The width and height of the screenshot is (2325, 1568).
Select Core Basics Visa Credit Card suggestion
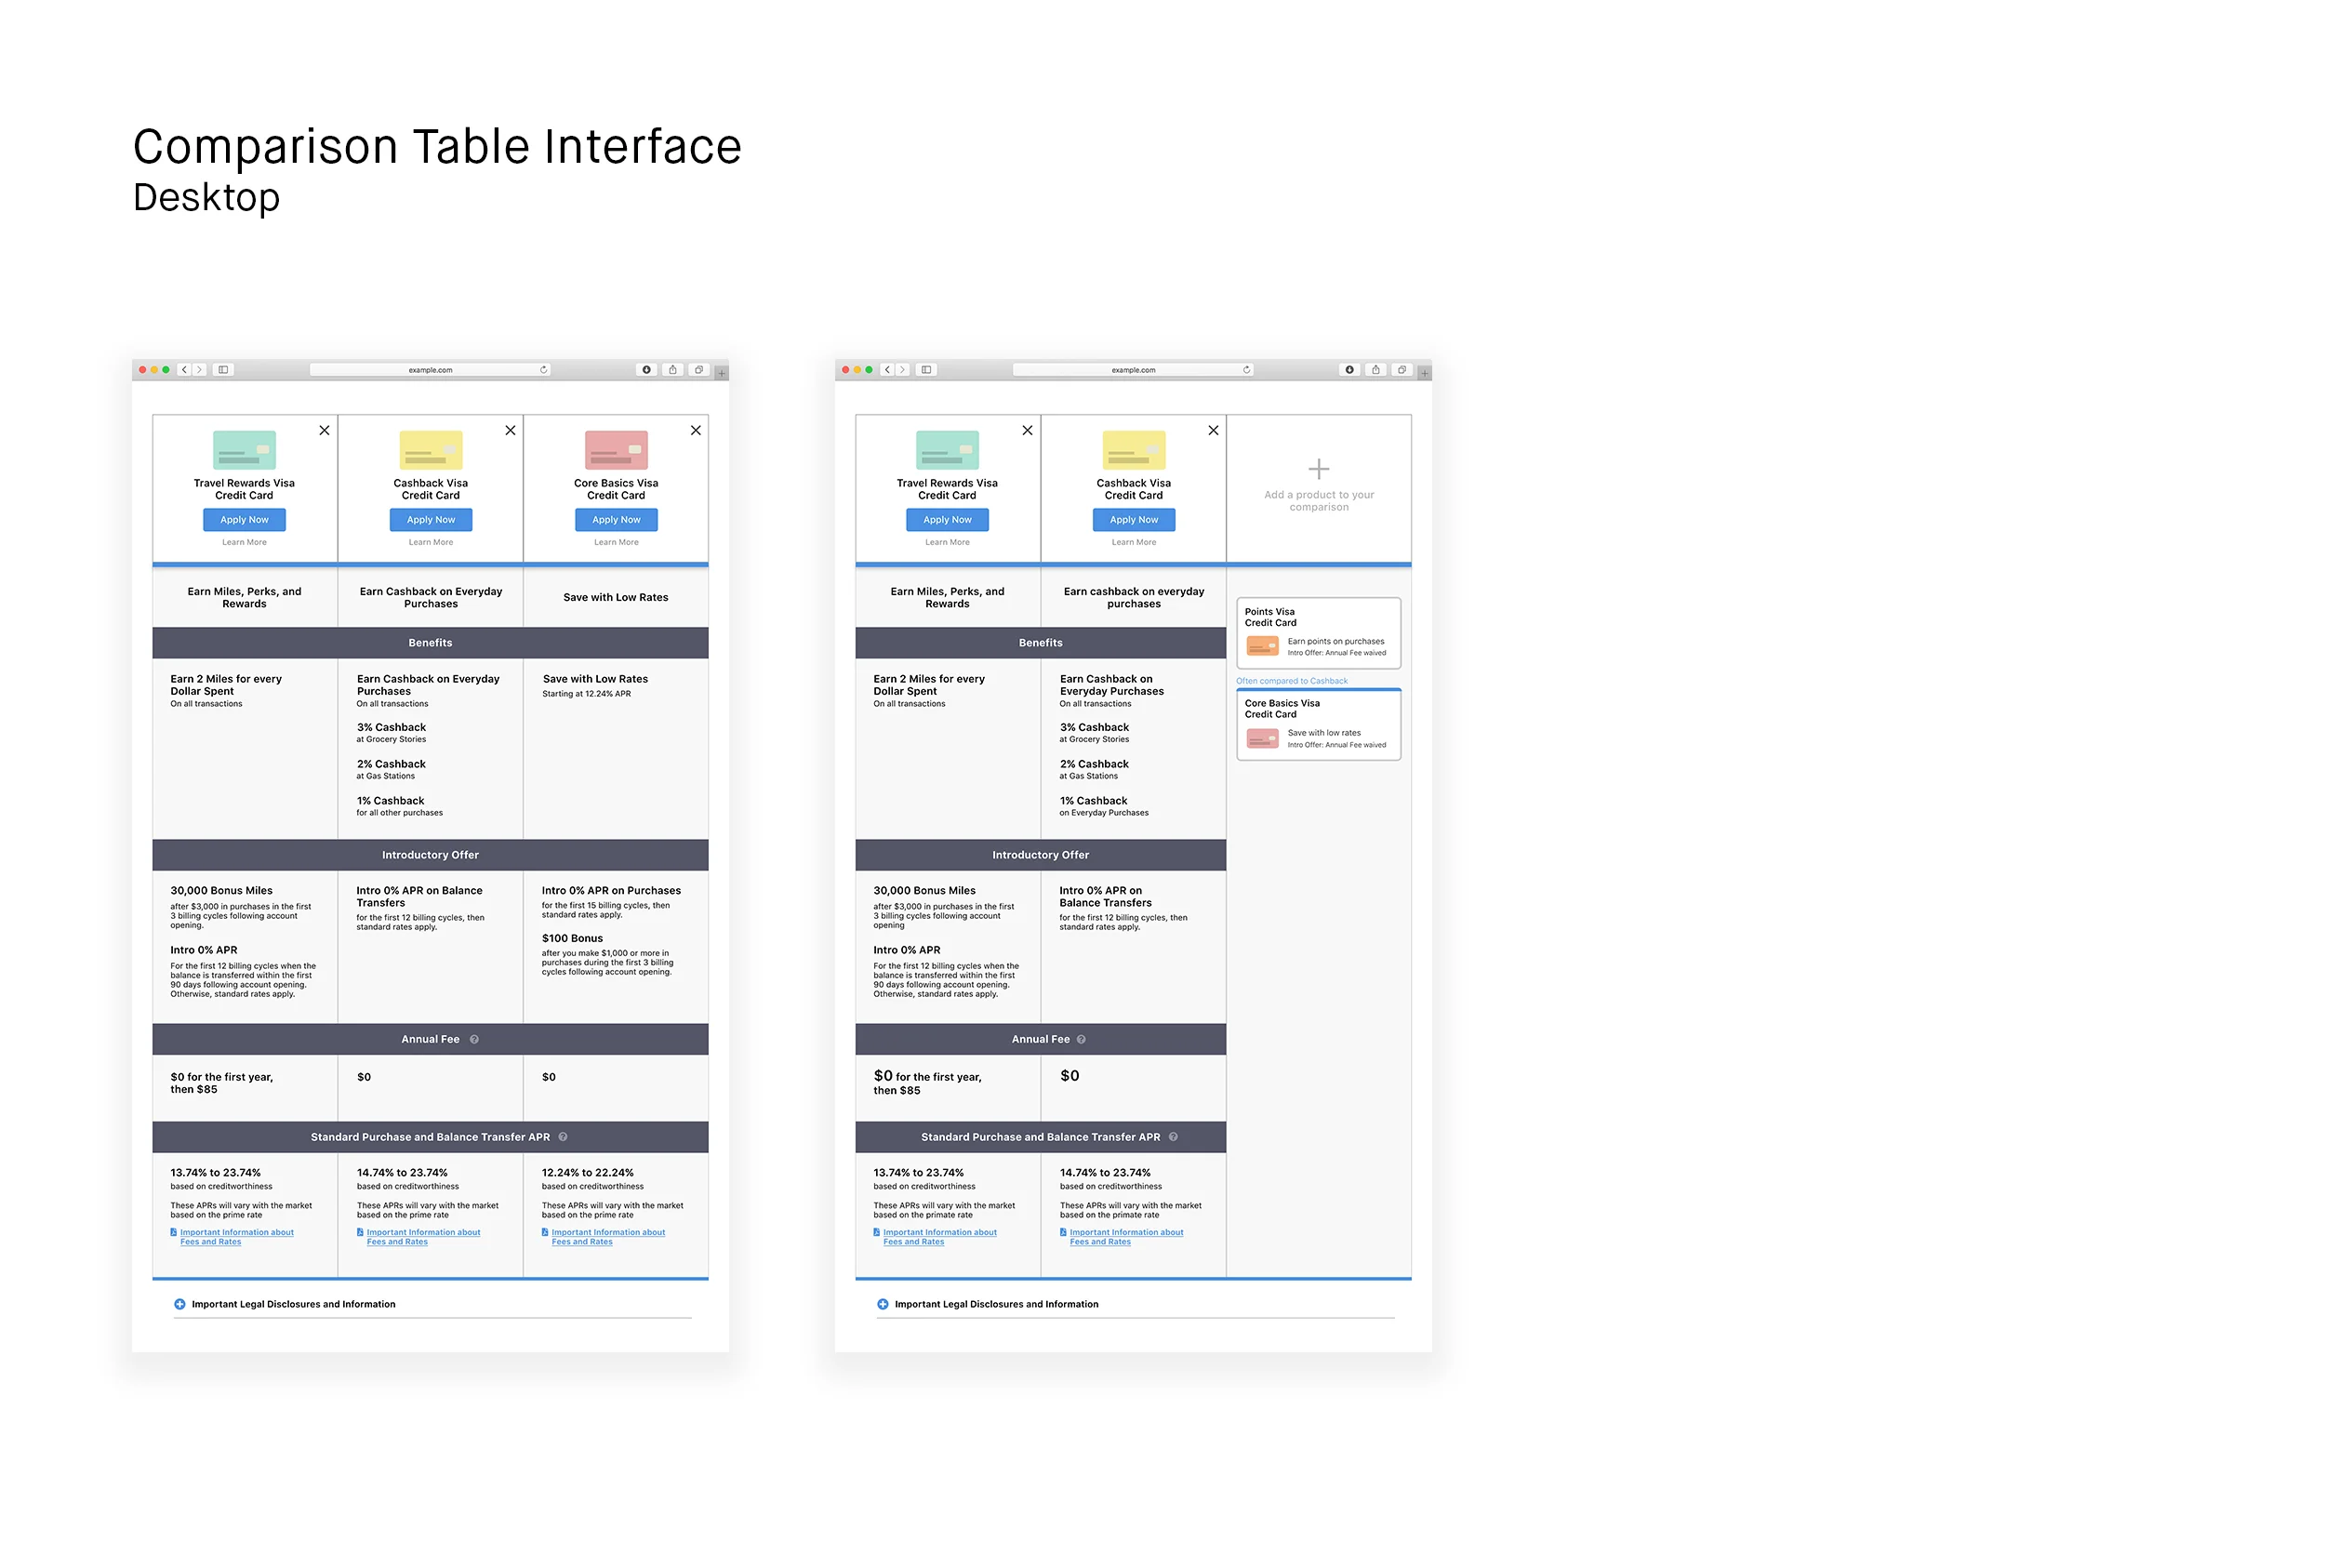(x=1319, y=725)
